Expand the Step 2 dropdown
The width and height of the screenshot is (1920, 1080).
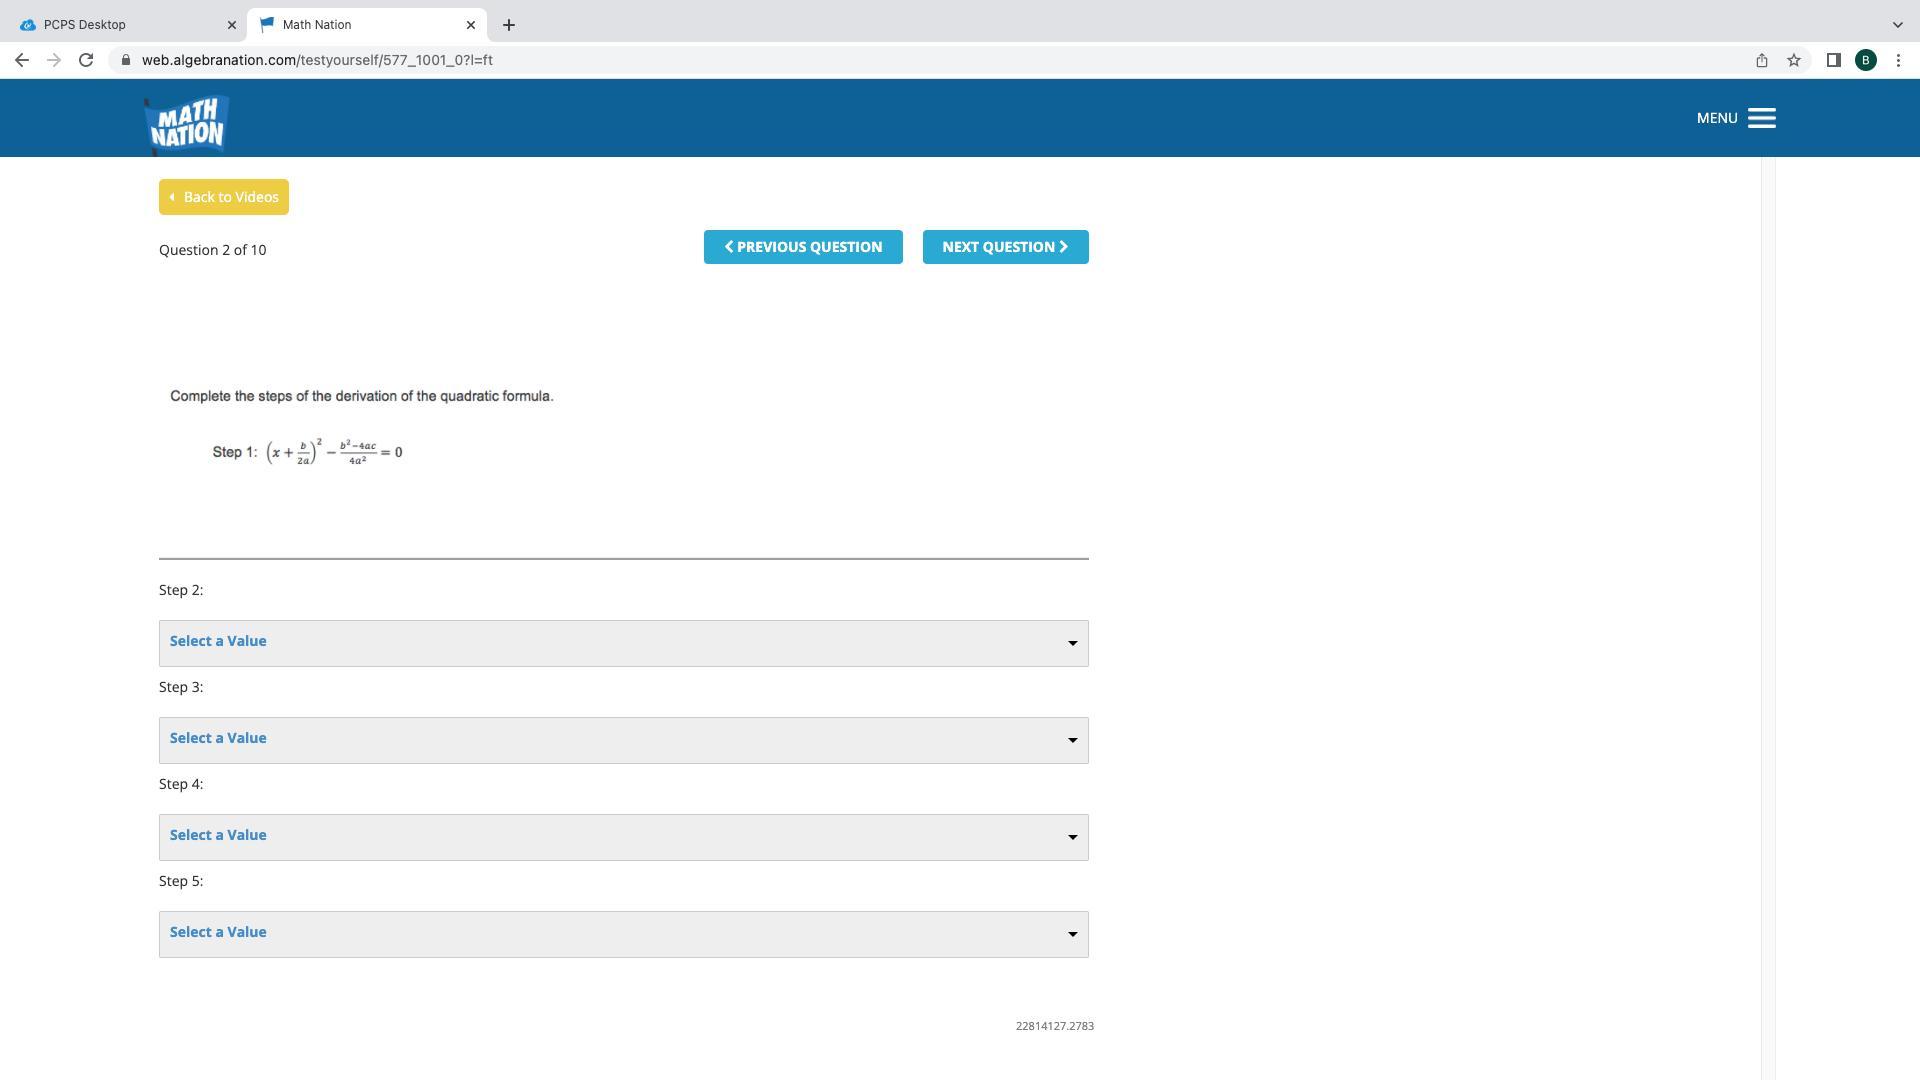[623, 643]
